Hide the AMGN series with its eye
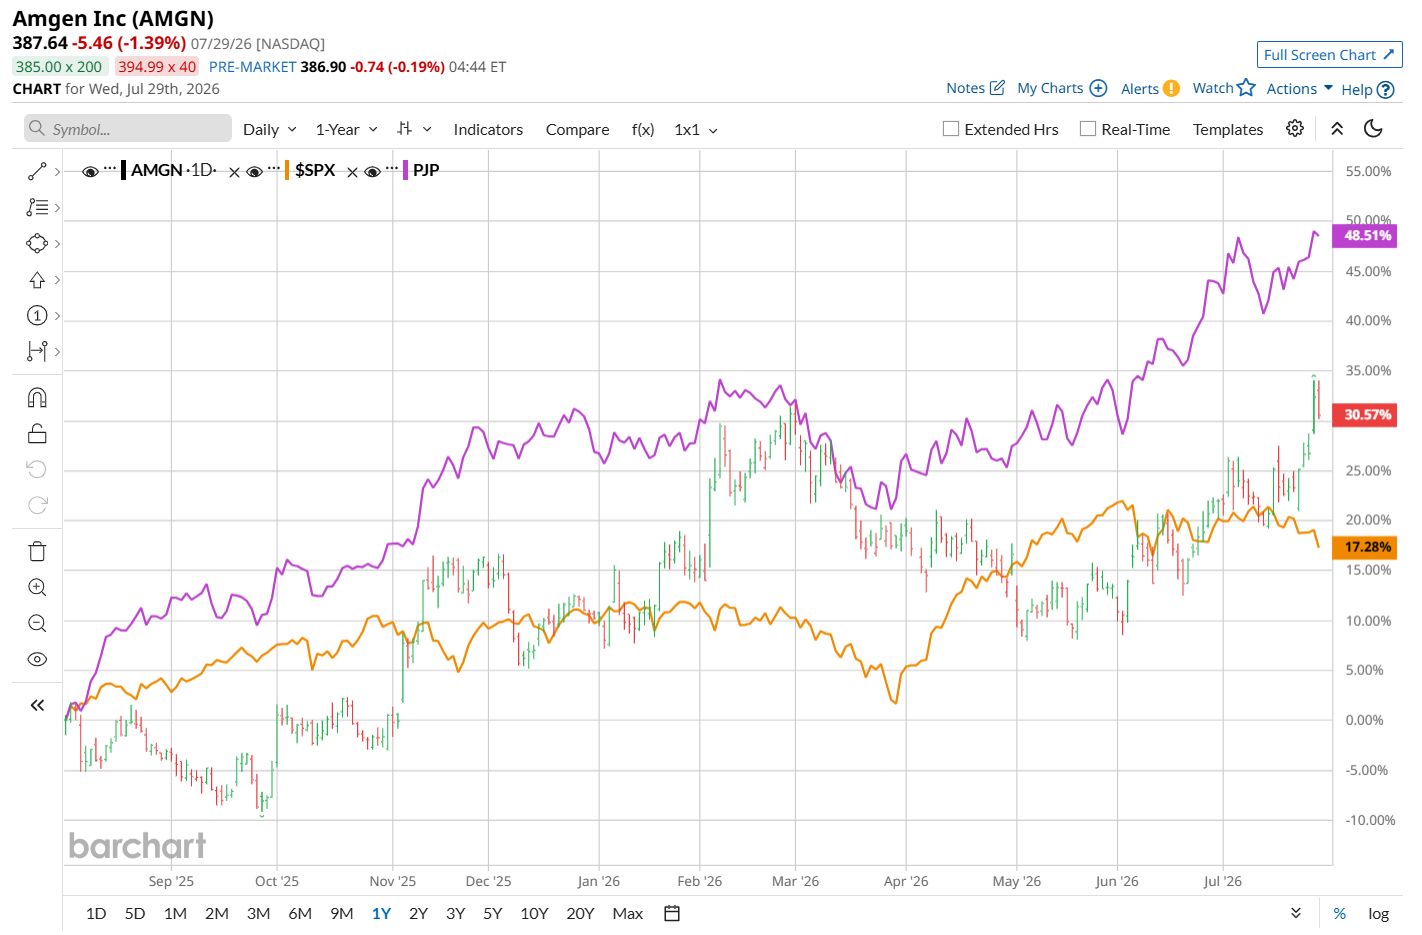Viewport: 1422px width, 935px height. (x=90, y=172)
